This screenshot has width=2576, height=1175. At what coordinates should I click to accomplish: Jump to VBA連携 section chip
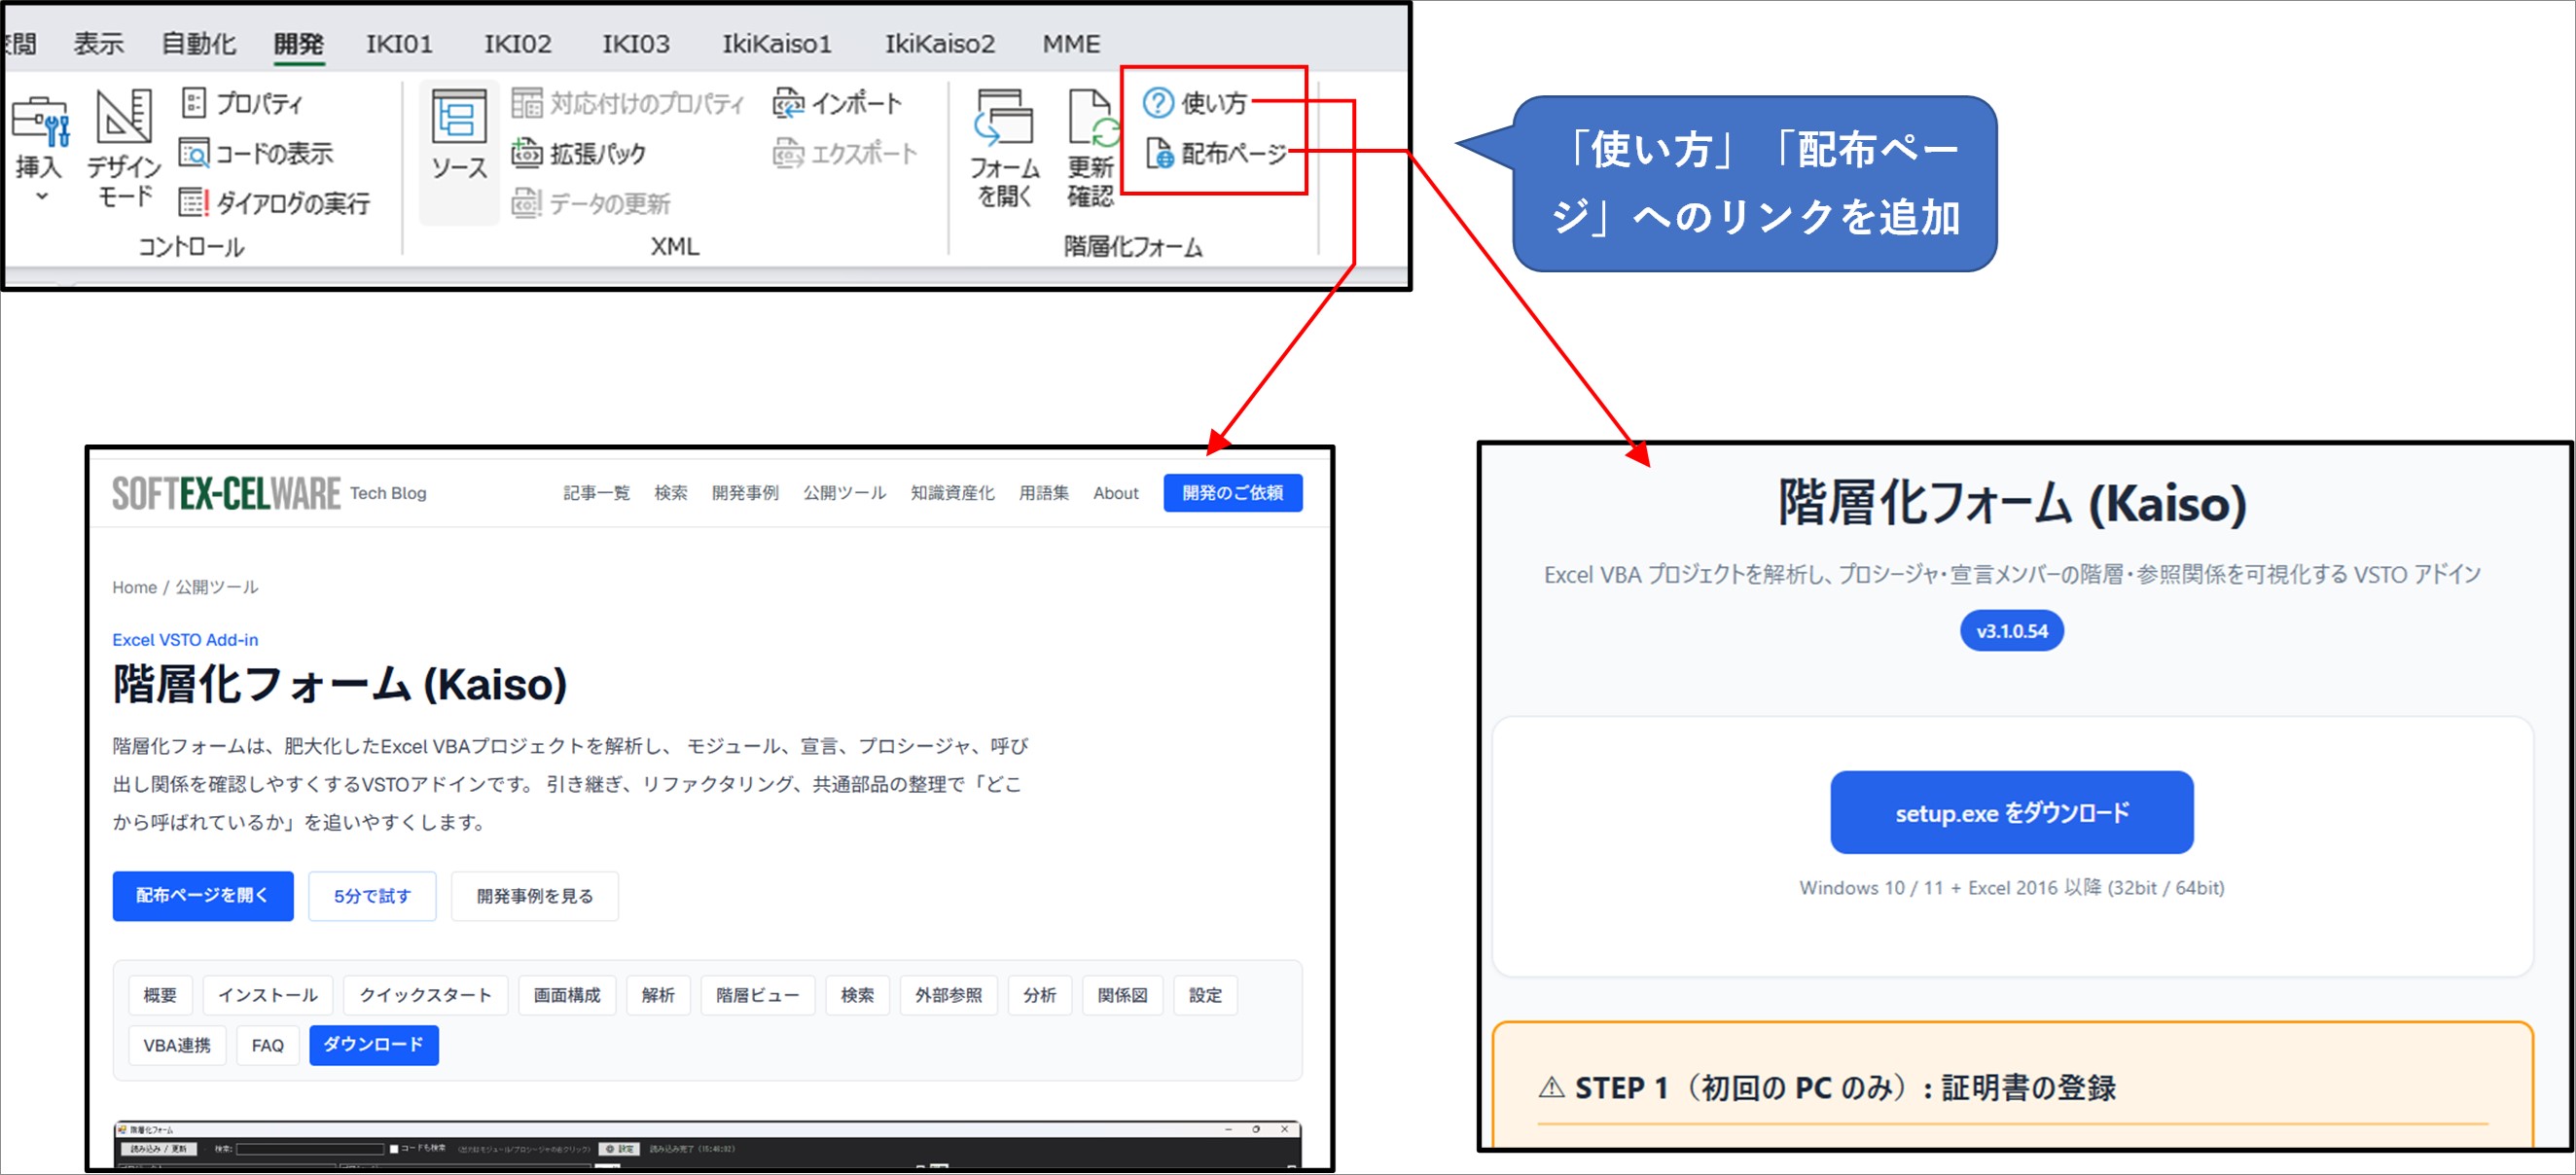pyautogui.click(x=177, y=1045)
